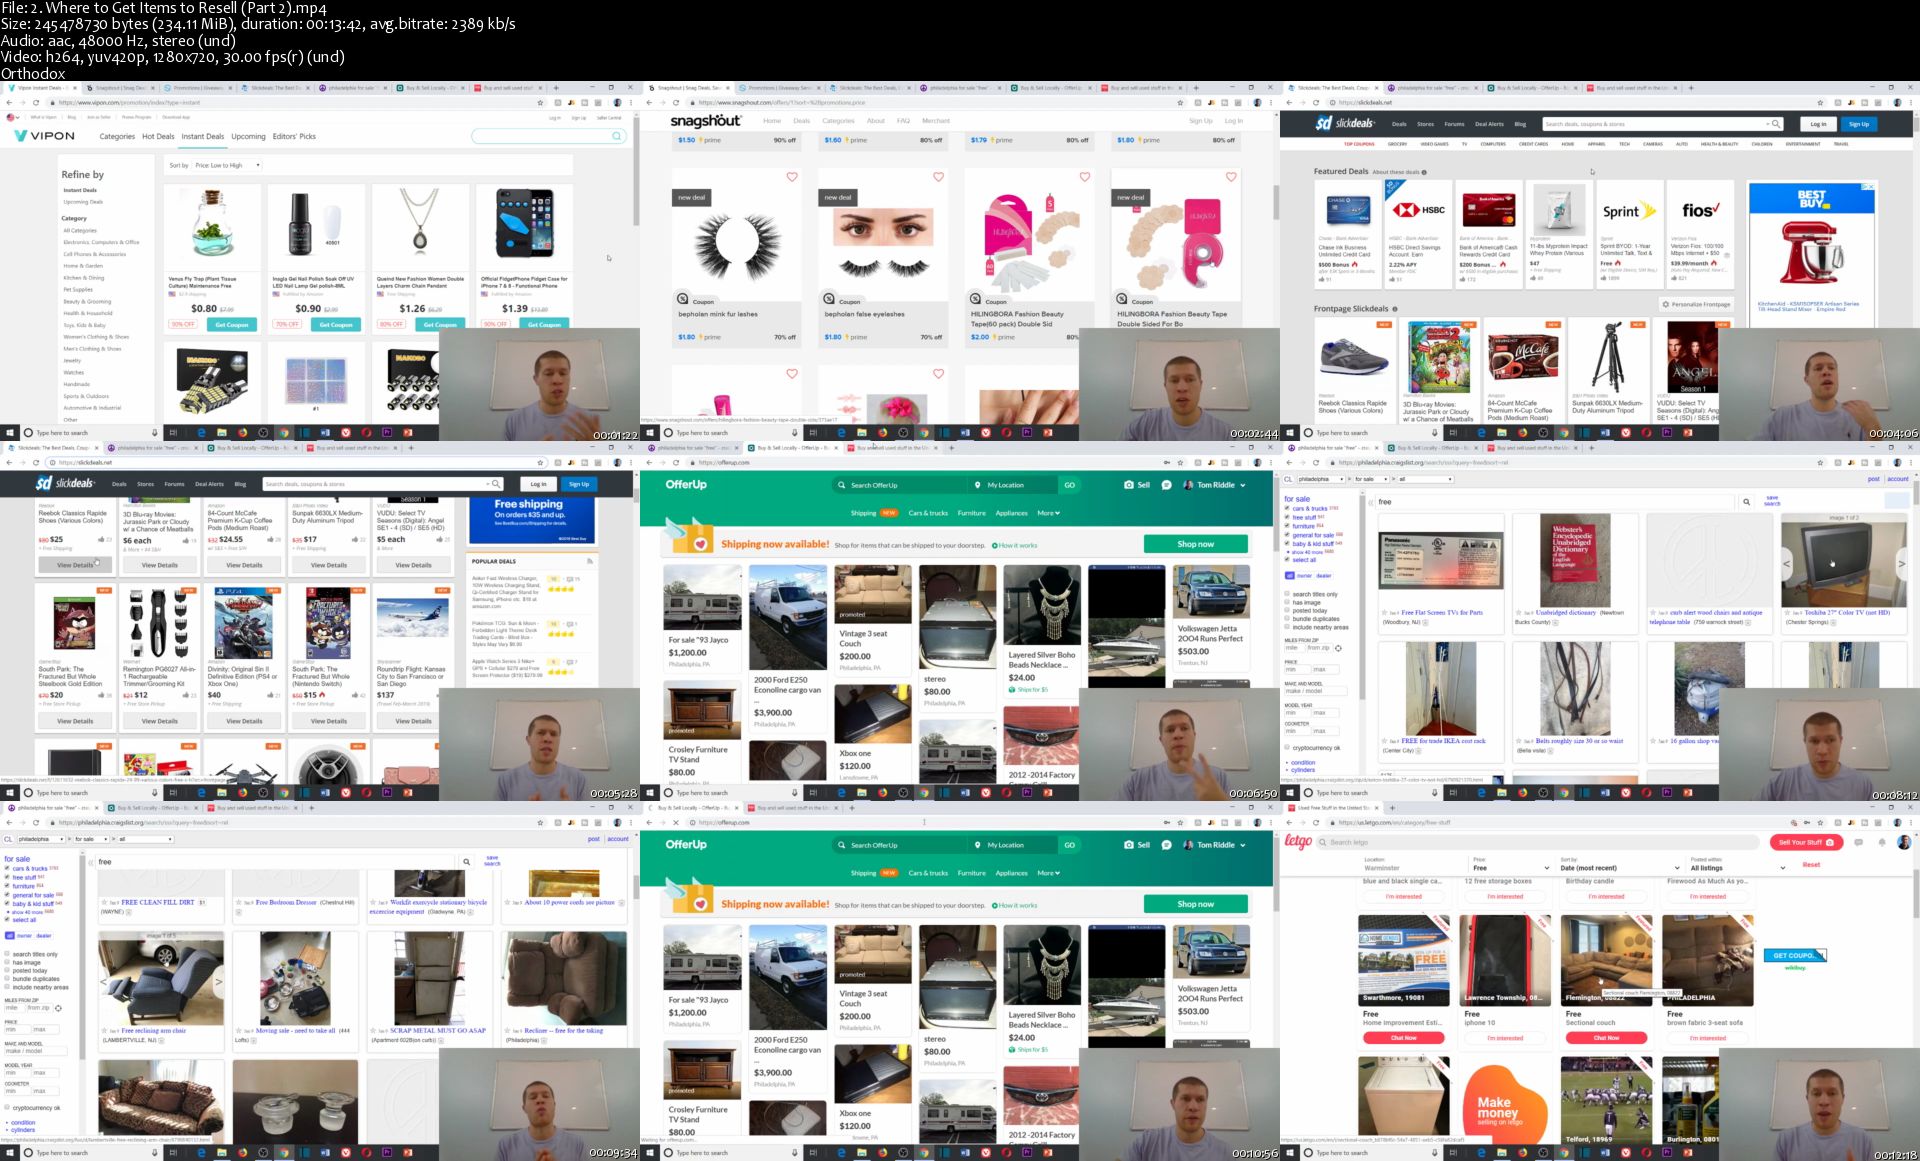Viewport: 1920px width, 1161px height.
Task: Click the letgo profile avatar
Action: click(x=1904, y=842)
